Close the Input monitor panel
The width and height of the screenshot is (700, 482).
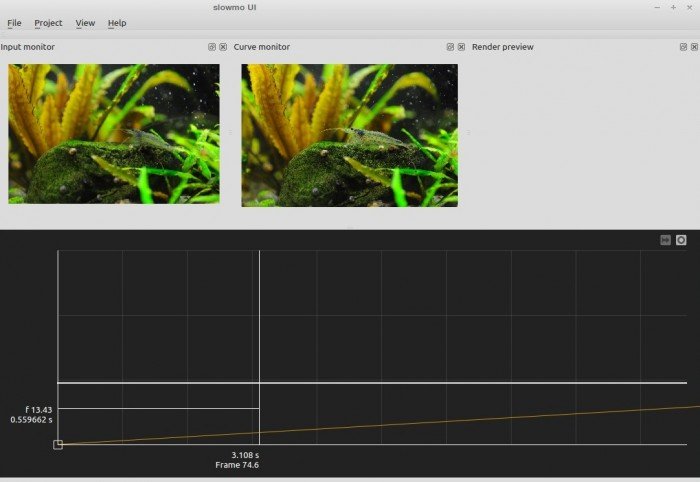(x=223, y=47)
